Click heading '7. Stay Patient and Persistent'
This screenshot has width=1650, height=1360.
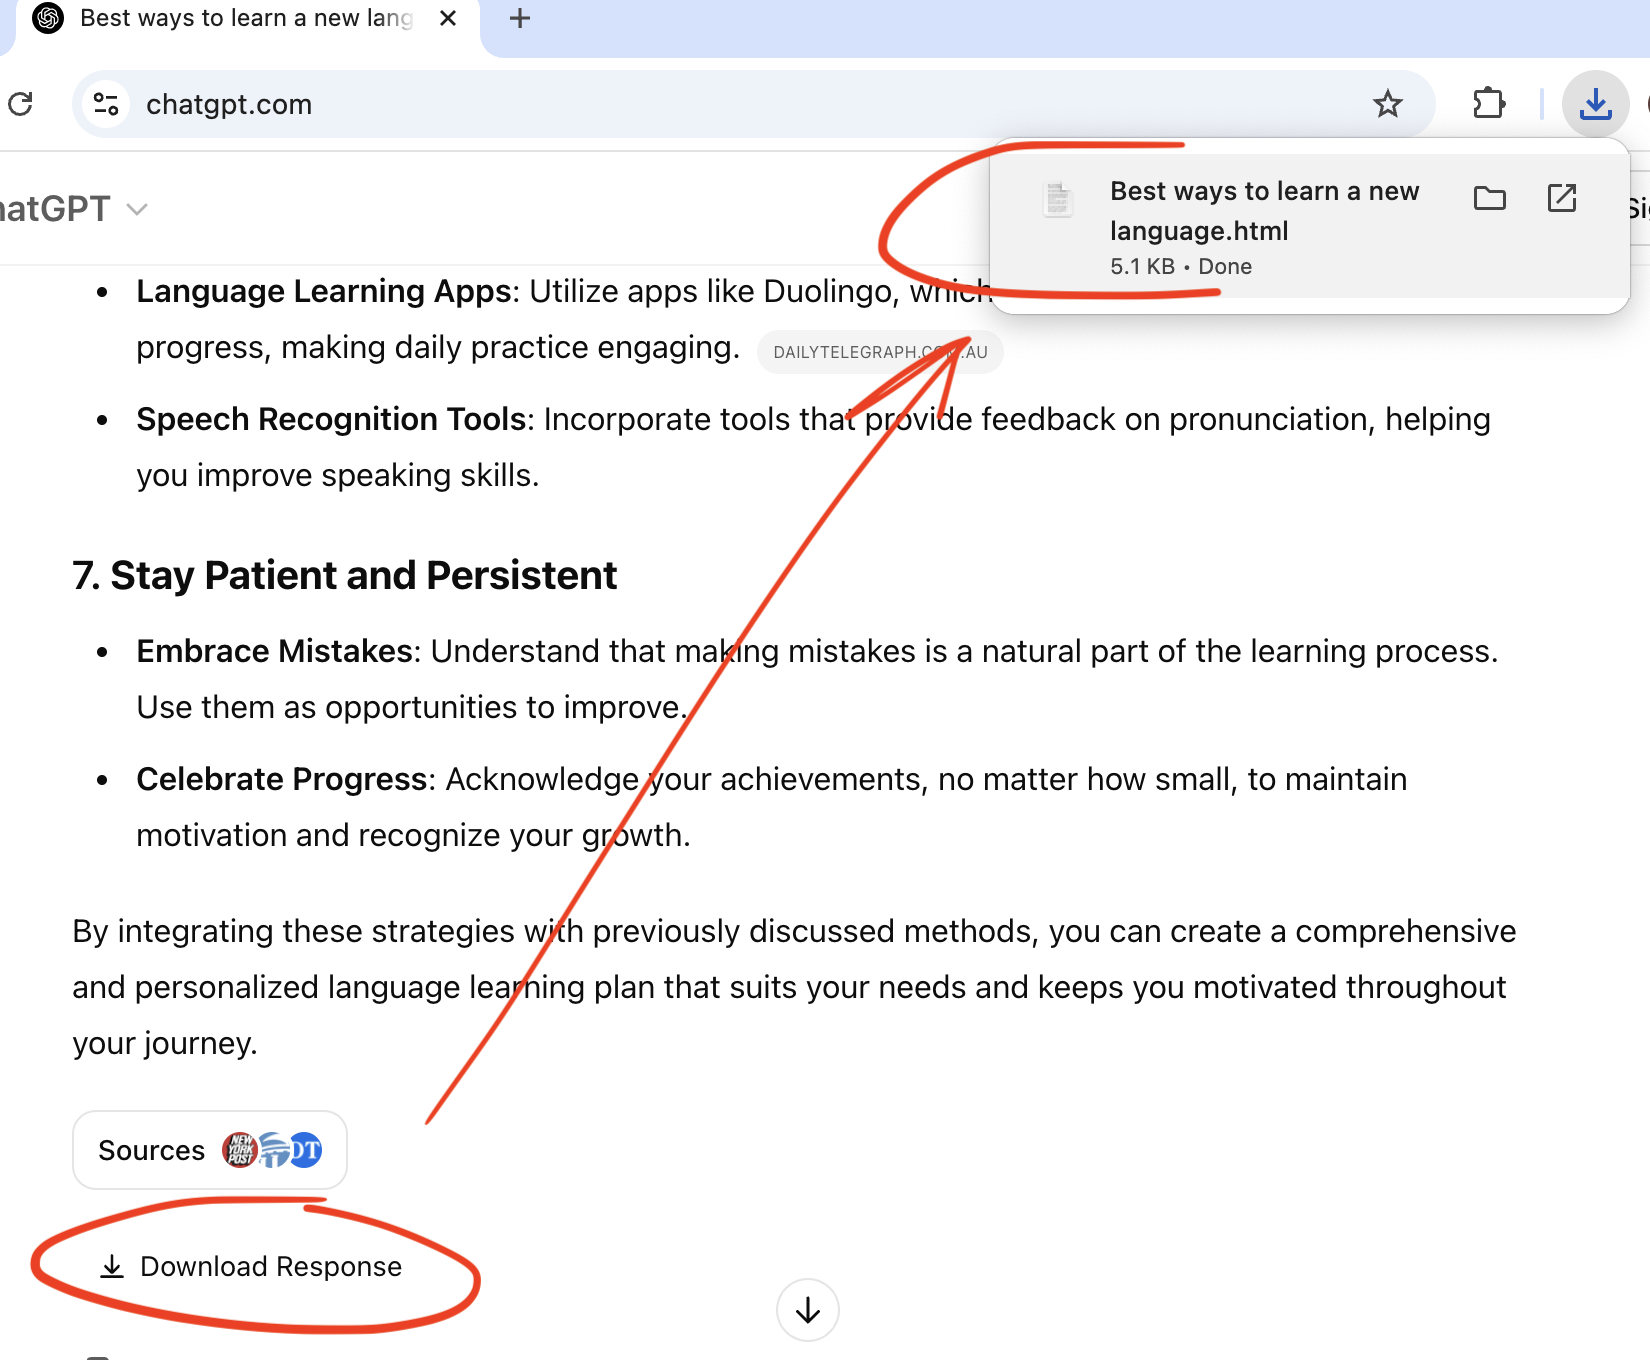pos(344,576)
